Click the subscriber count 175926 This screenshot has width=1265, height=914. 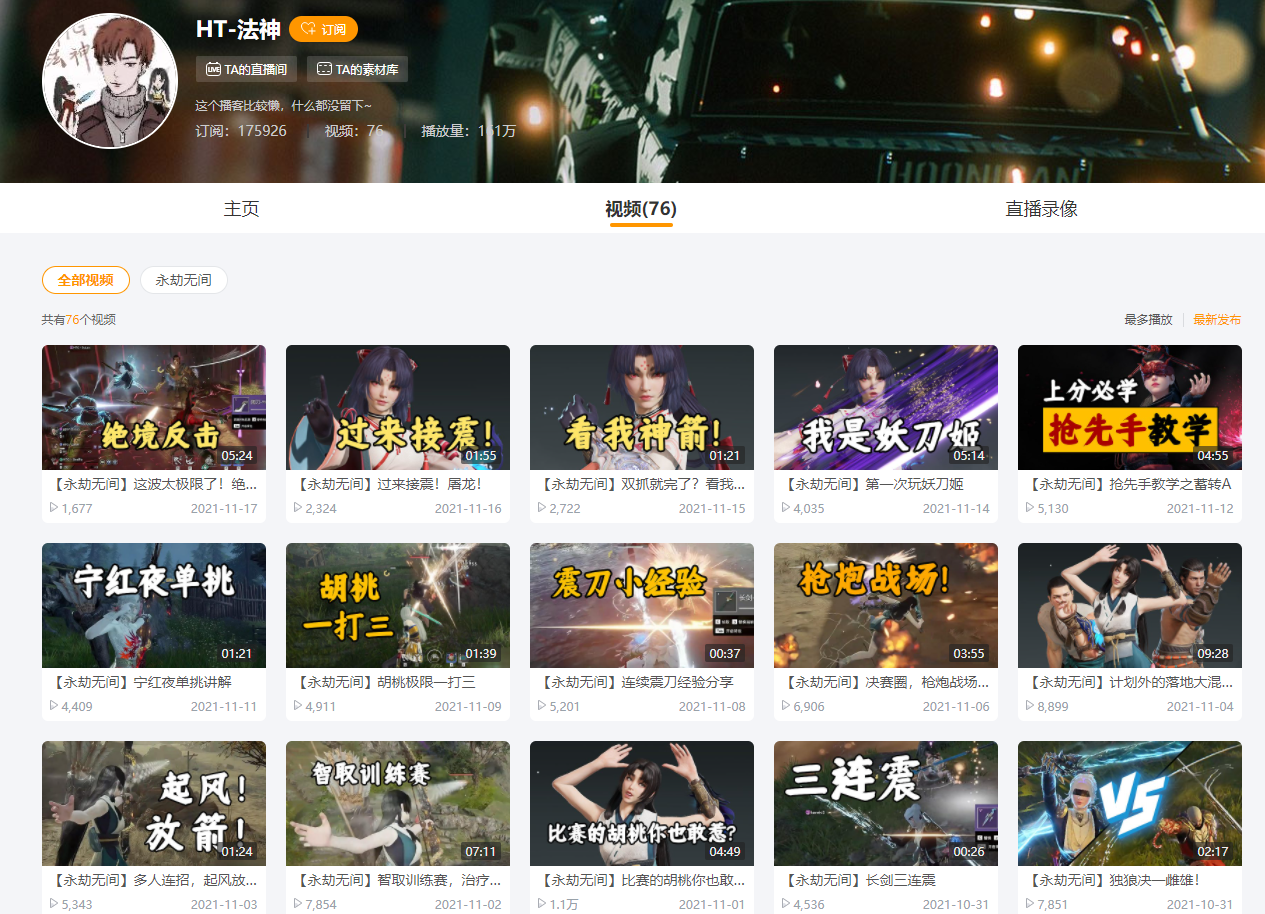[262, 130]
